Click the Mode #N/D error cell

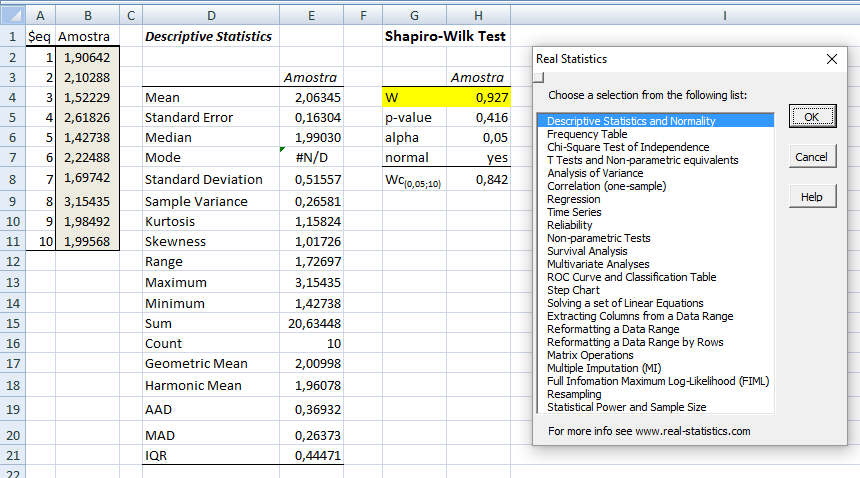pos(312,158)
